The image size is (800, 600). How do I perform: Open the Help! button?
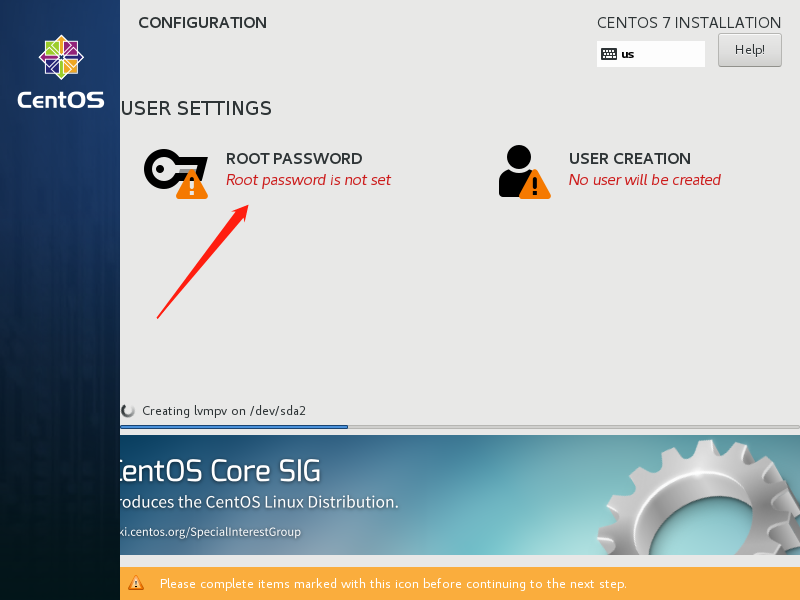749,50
